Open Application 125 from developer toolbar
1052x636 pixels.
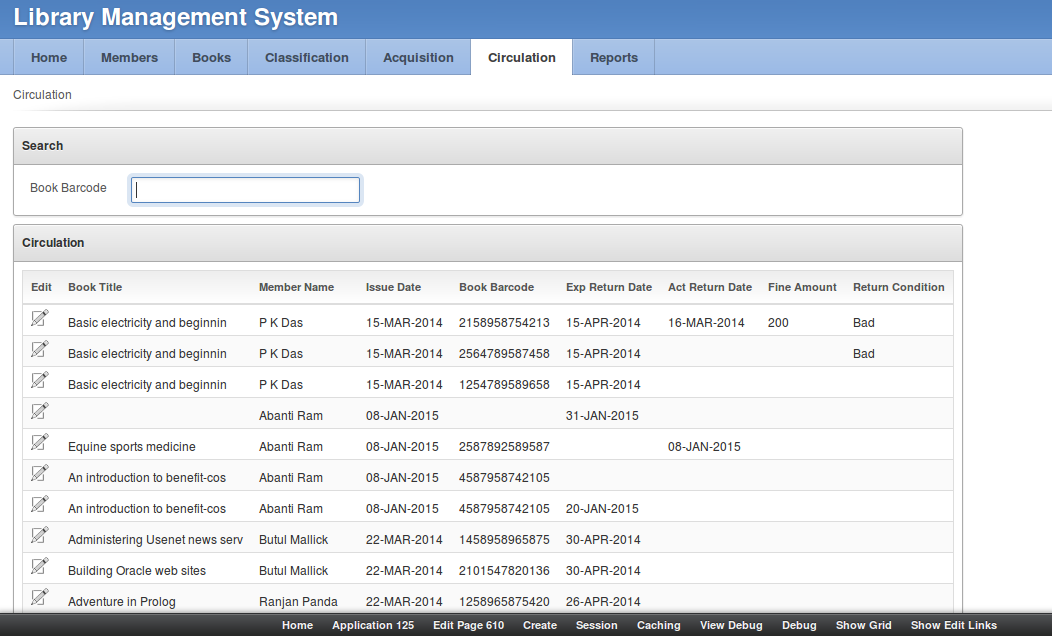coord(372,625)
